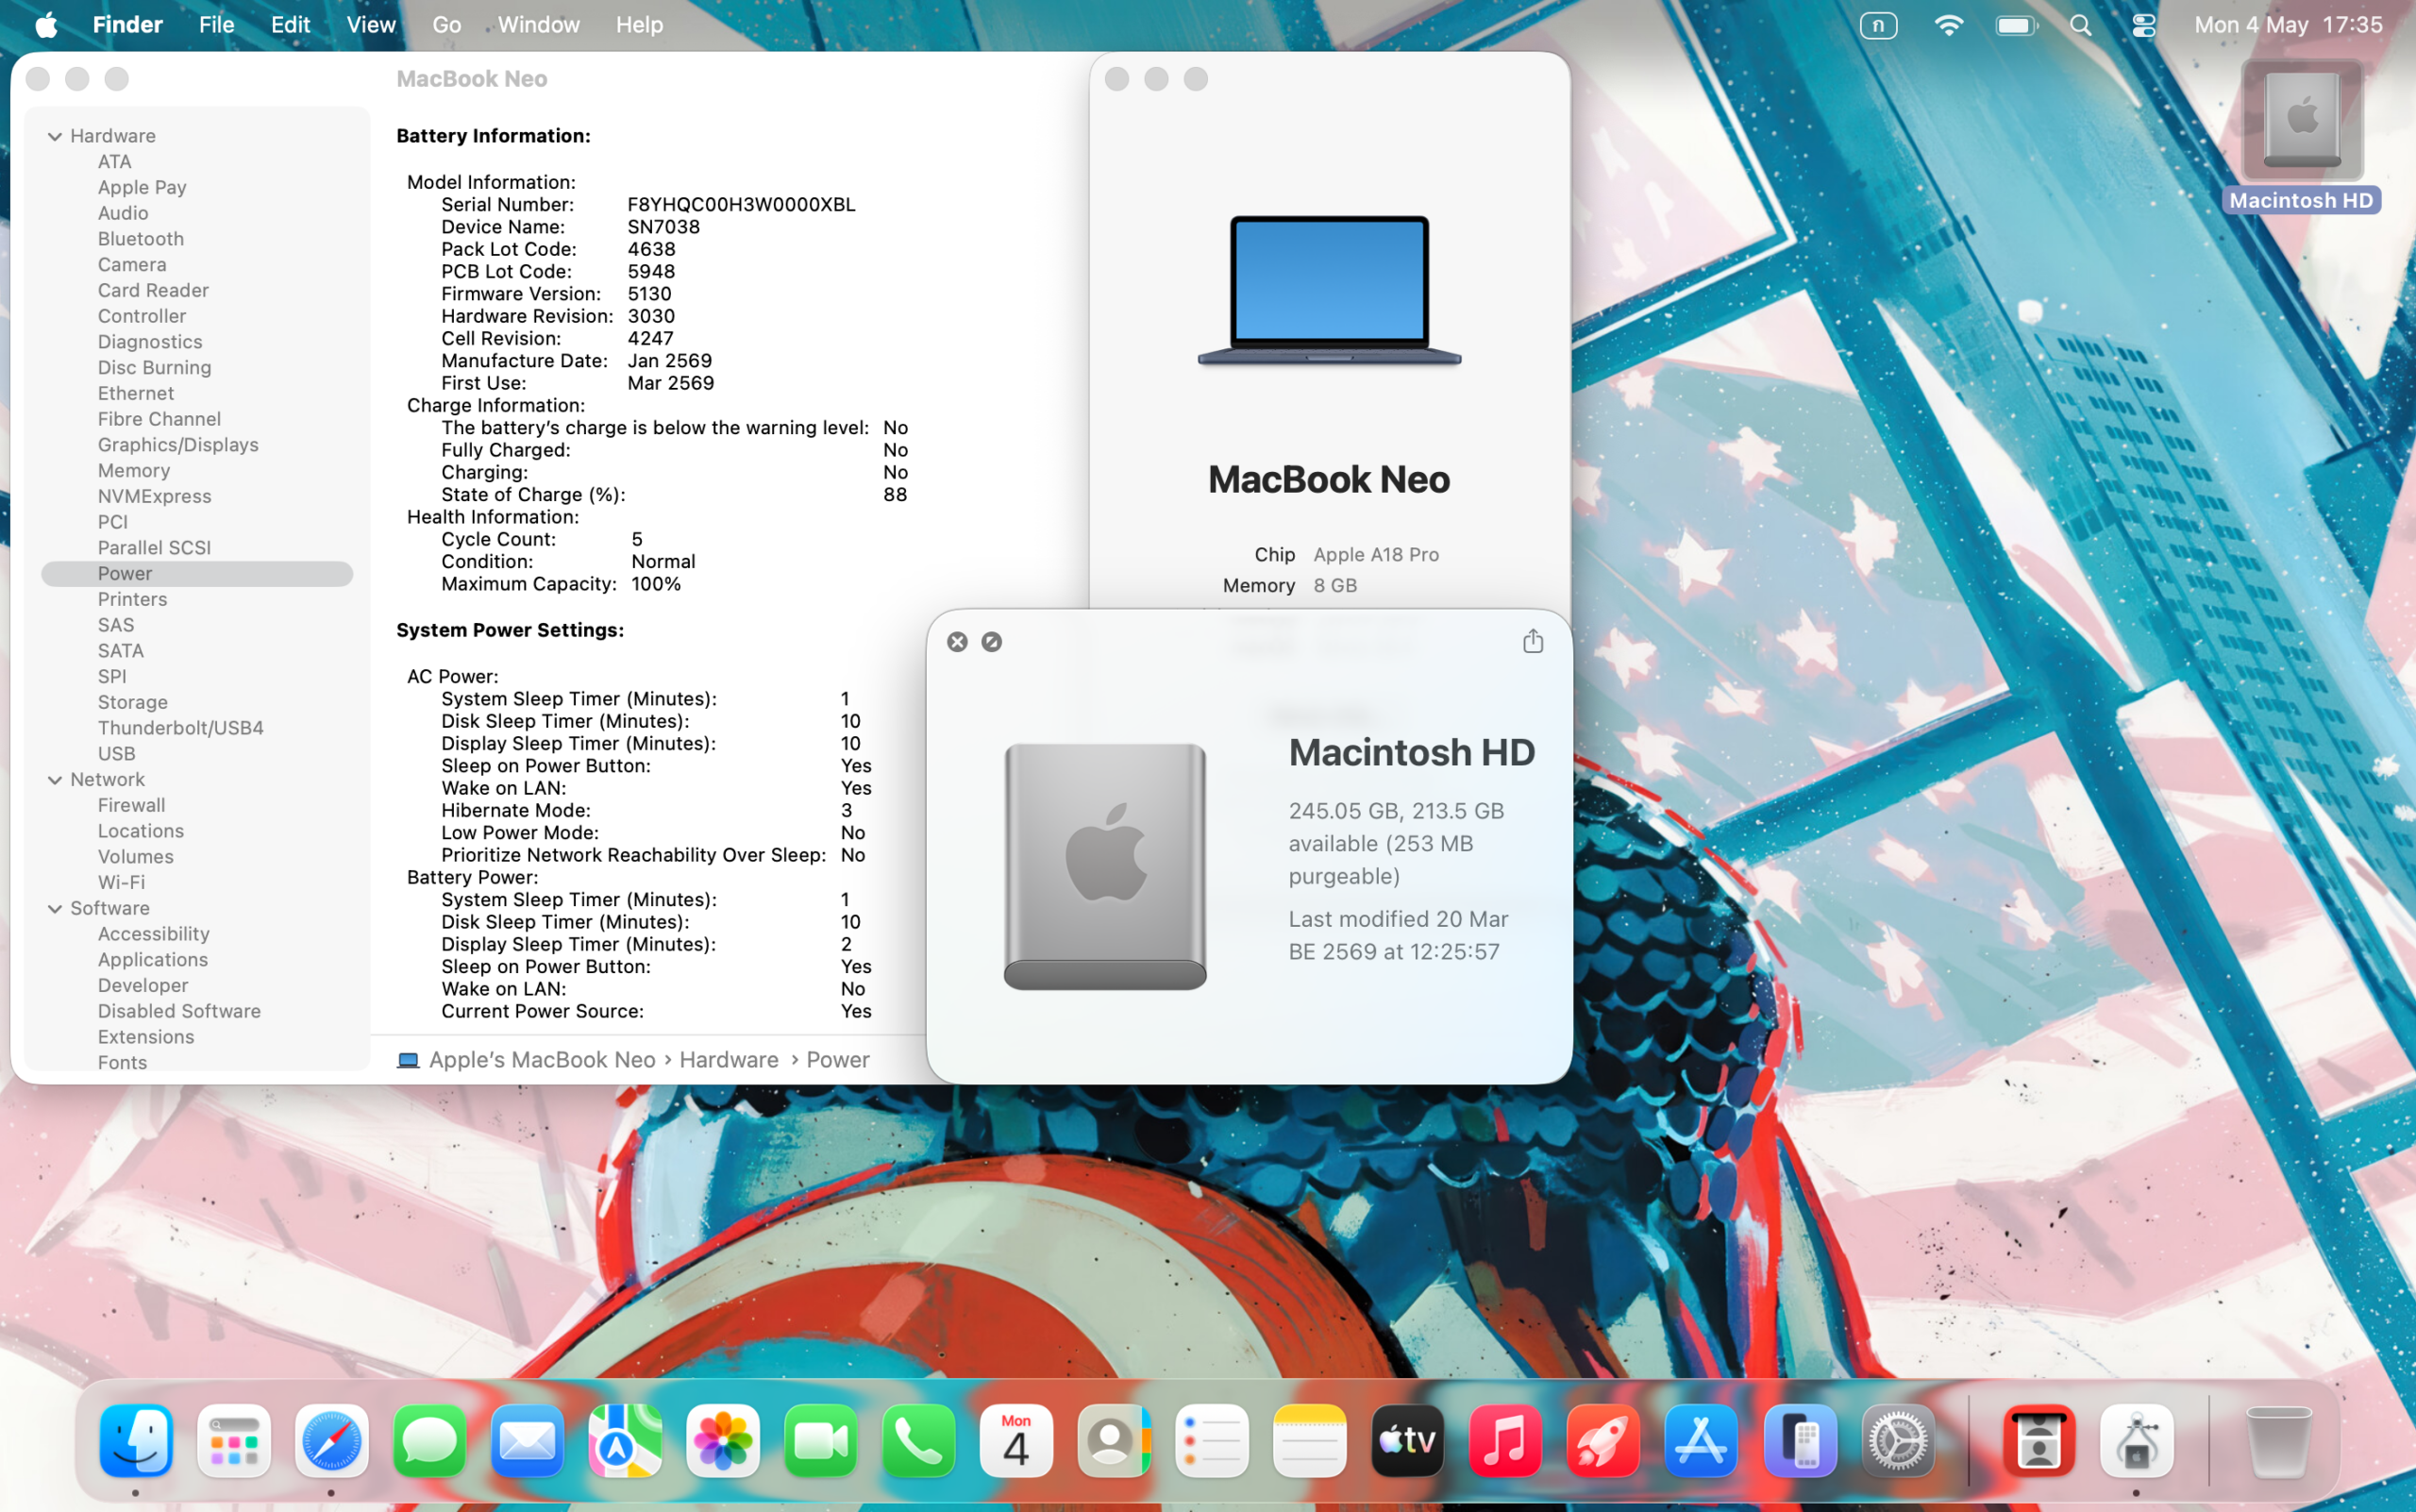Select Macintosh HD desktop drive icon
Image resolution: width=2416 pixels, height=1512 pixels.
coord(2302,122)
